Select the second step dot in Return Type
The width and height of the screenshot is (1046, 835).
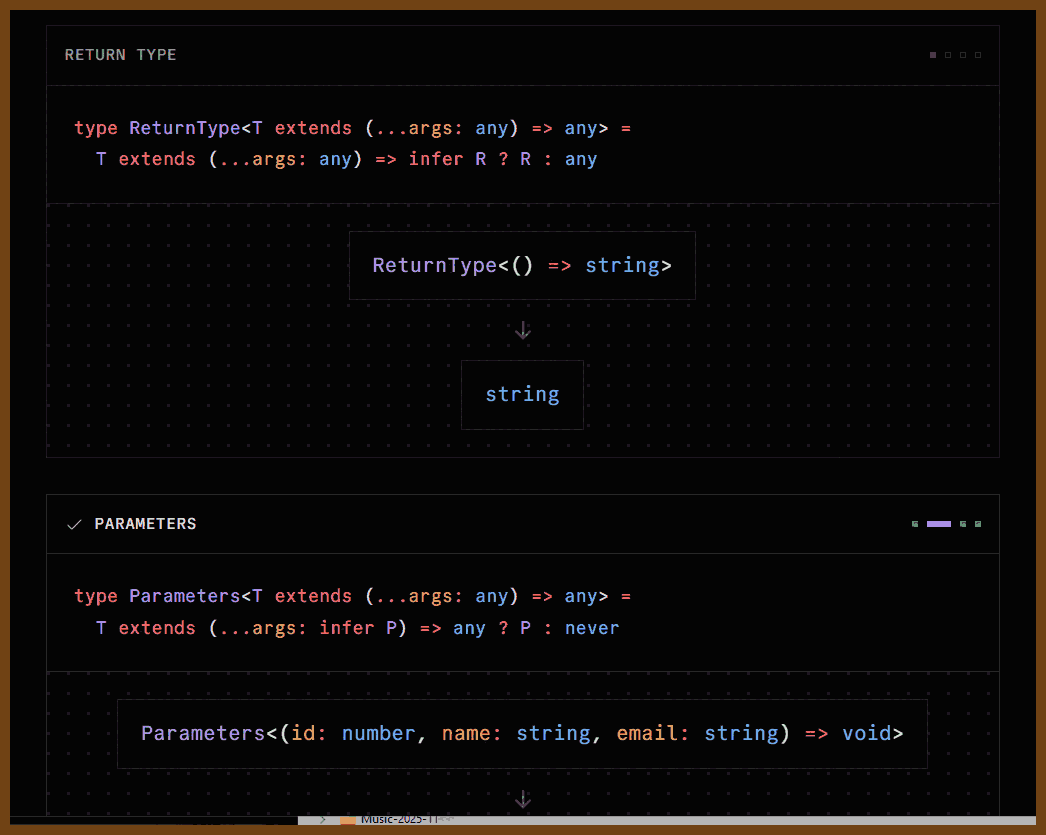pos(948,55)
